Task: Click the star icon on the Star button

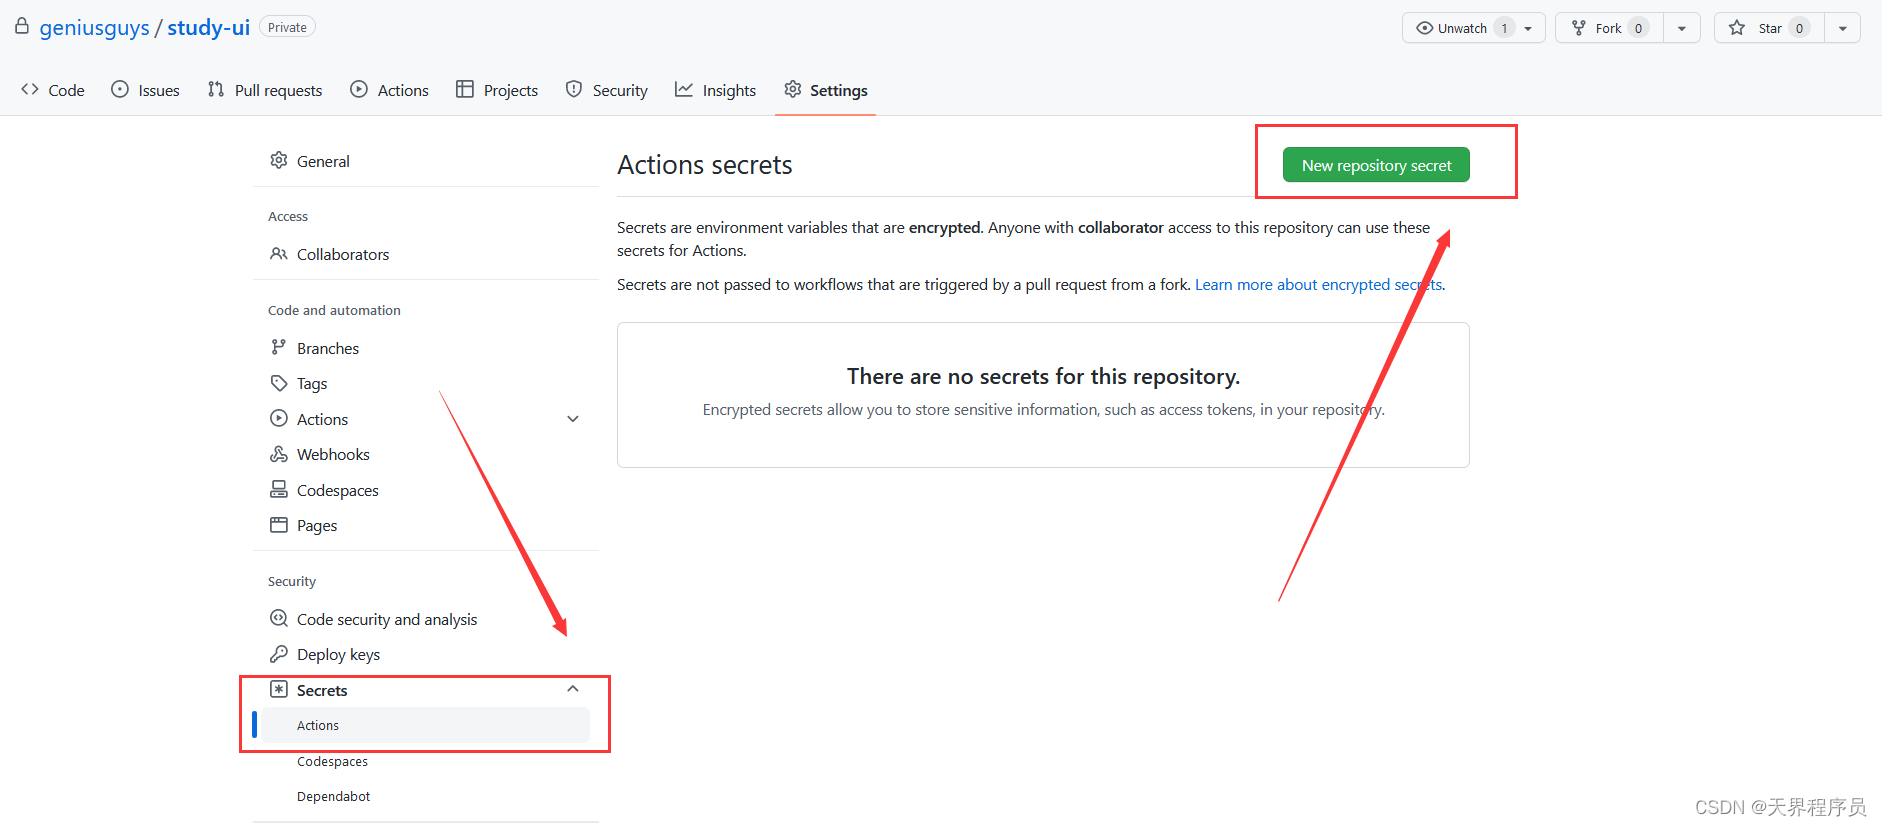Action: coord(1738,28)
